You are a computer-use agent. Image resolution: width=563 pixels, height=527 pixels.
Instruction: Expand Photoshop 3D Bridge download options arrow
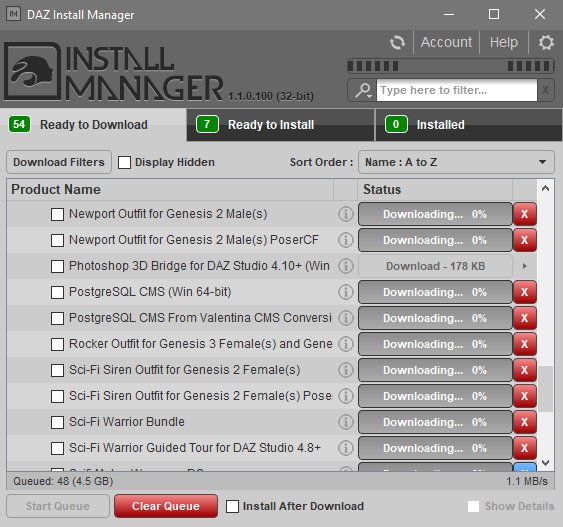tap(525, 266)
